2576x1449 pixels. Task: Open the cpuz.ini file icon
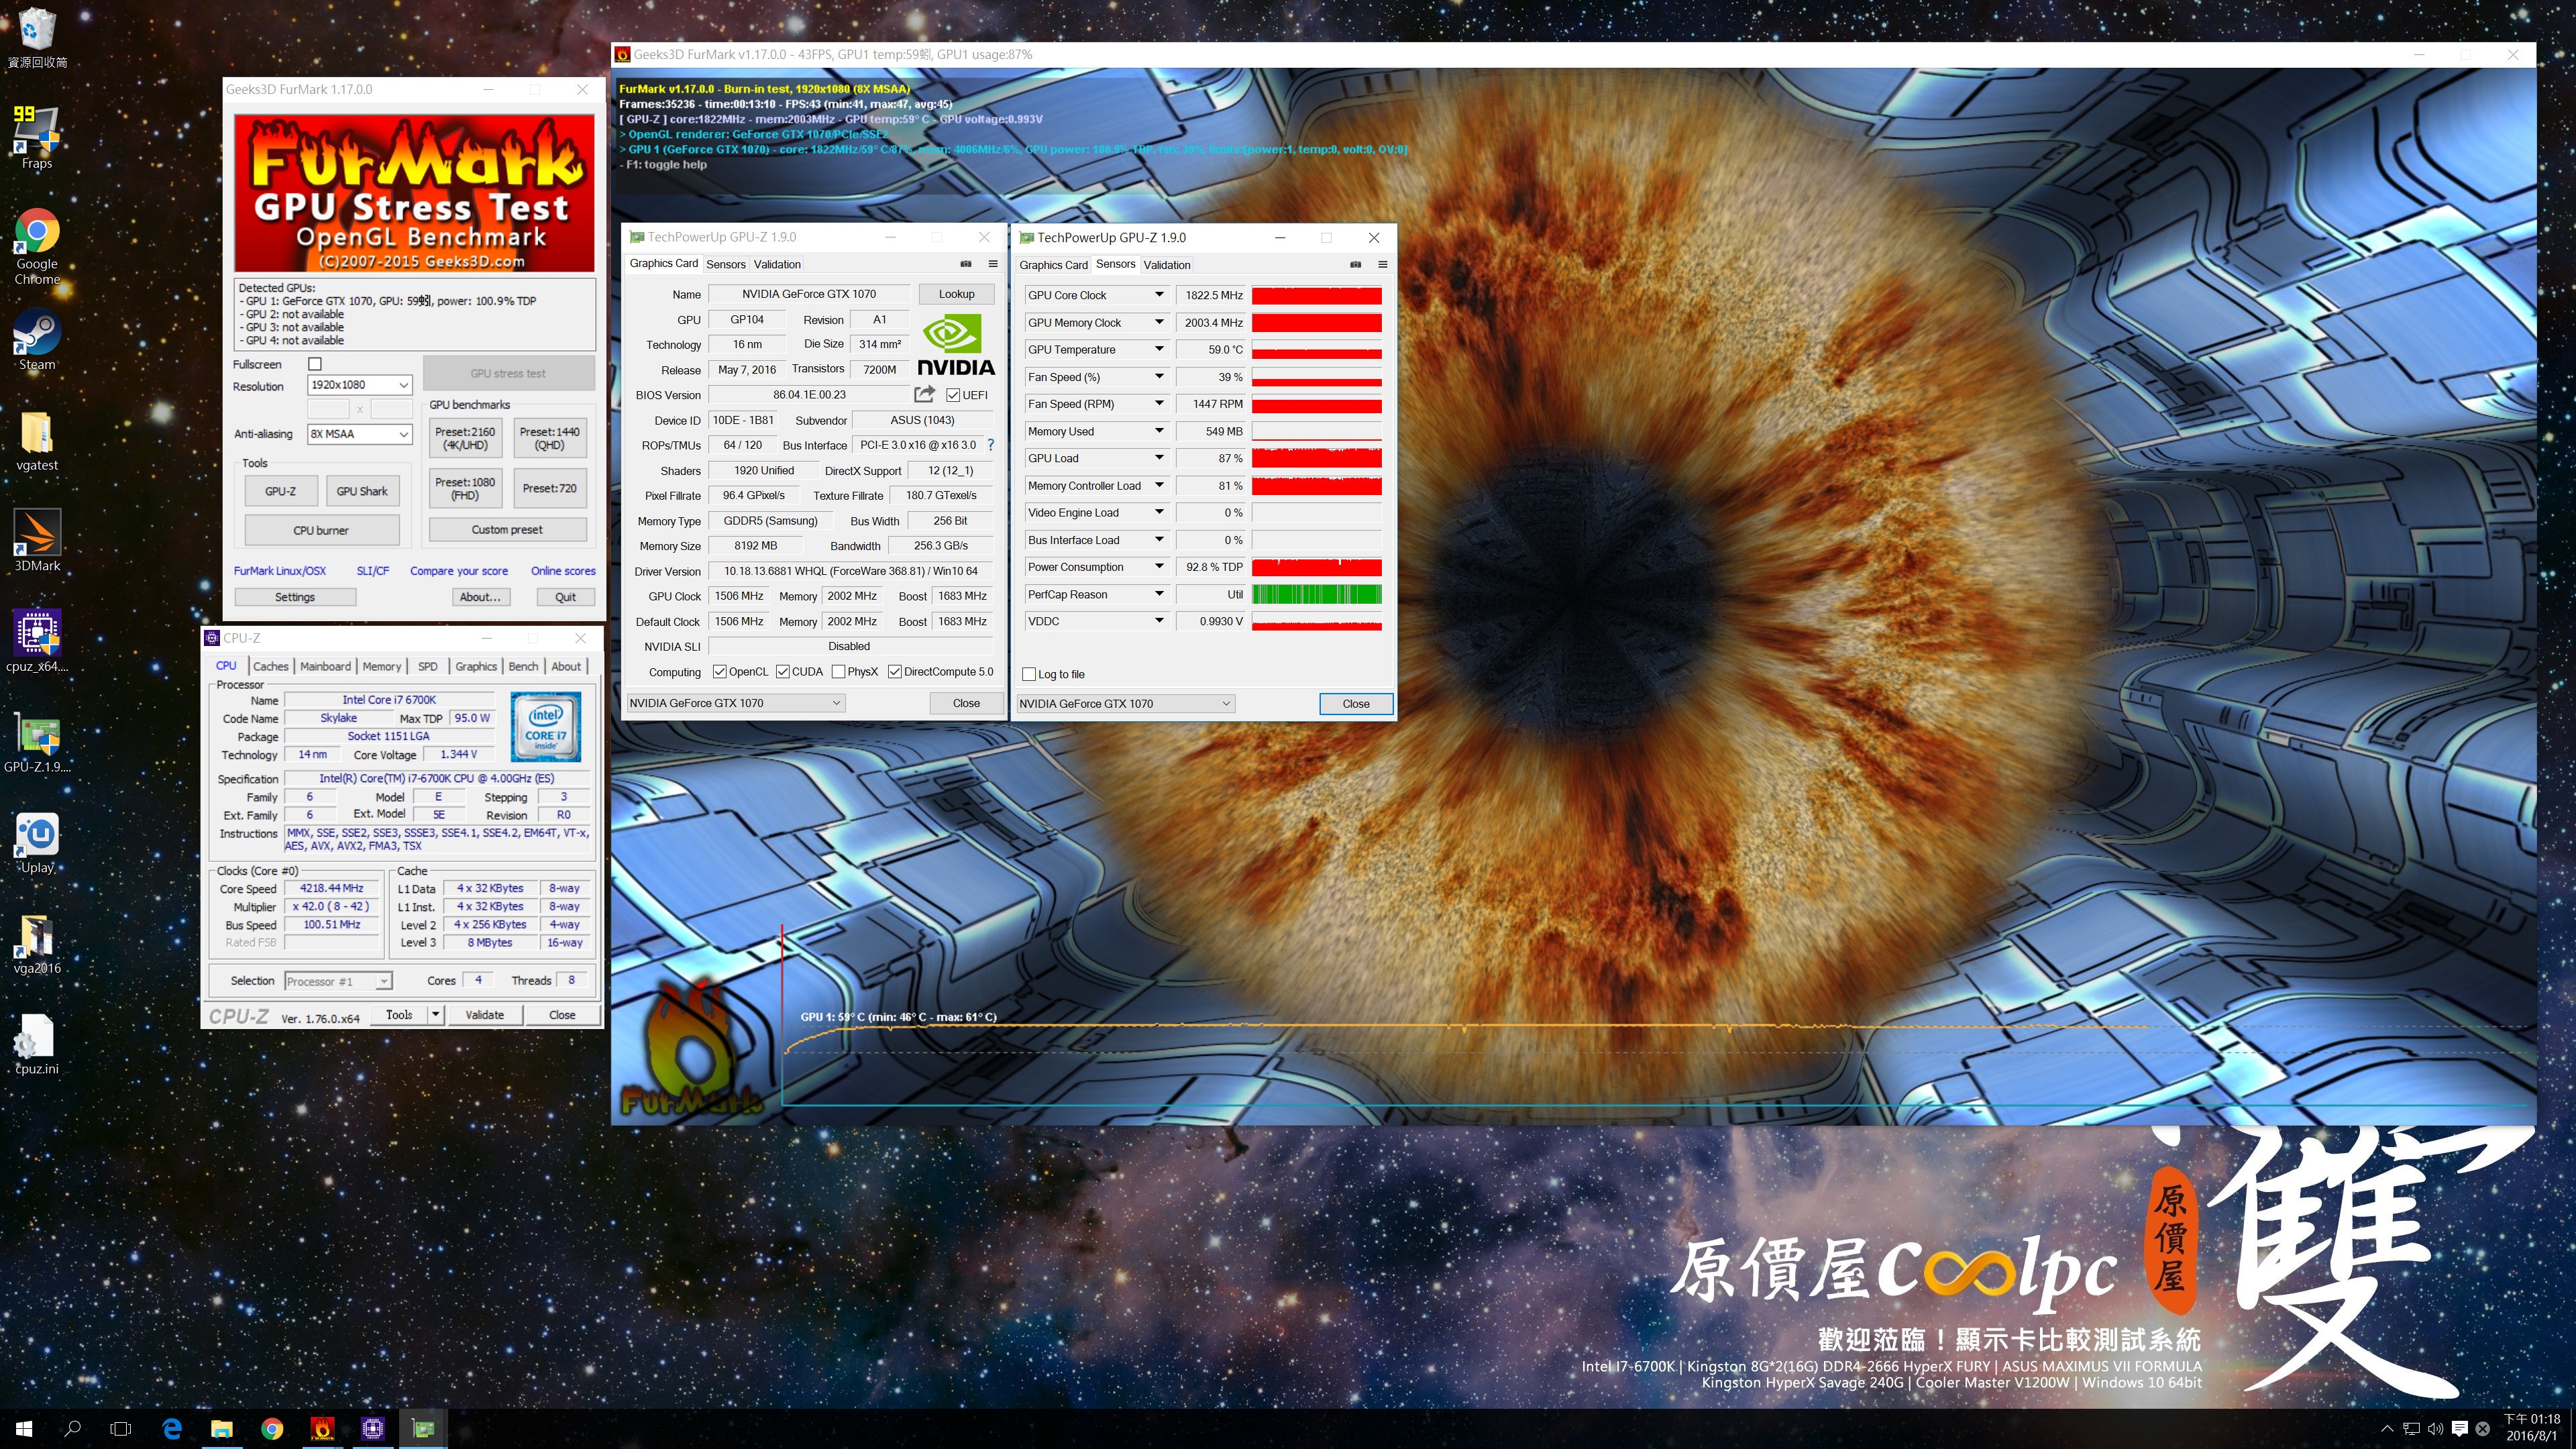[37, 1043]
